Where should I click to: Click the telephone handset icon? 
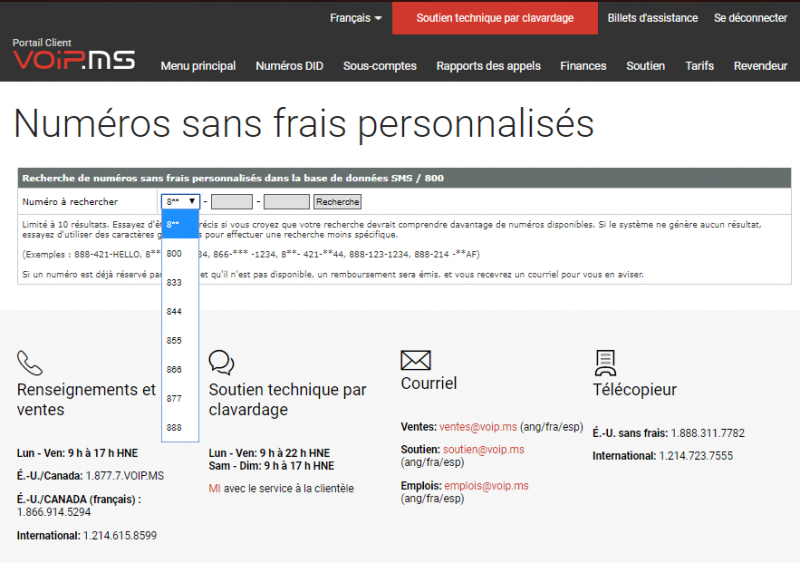[x=30, y=363]
